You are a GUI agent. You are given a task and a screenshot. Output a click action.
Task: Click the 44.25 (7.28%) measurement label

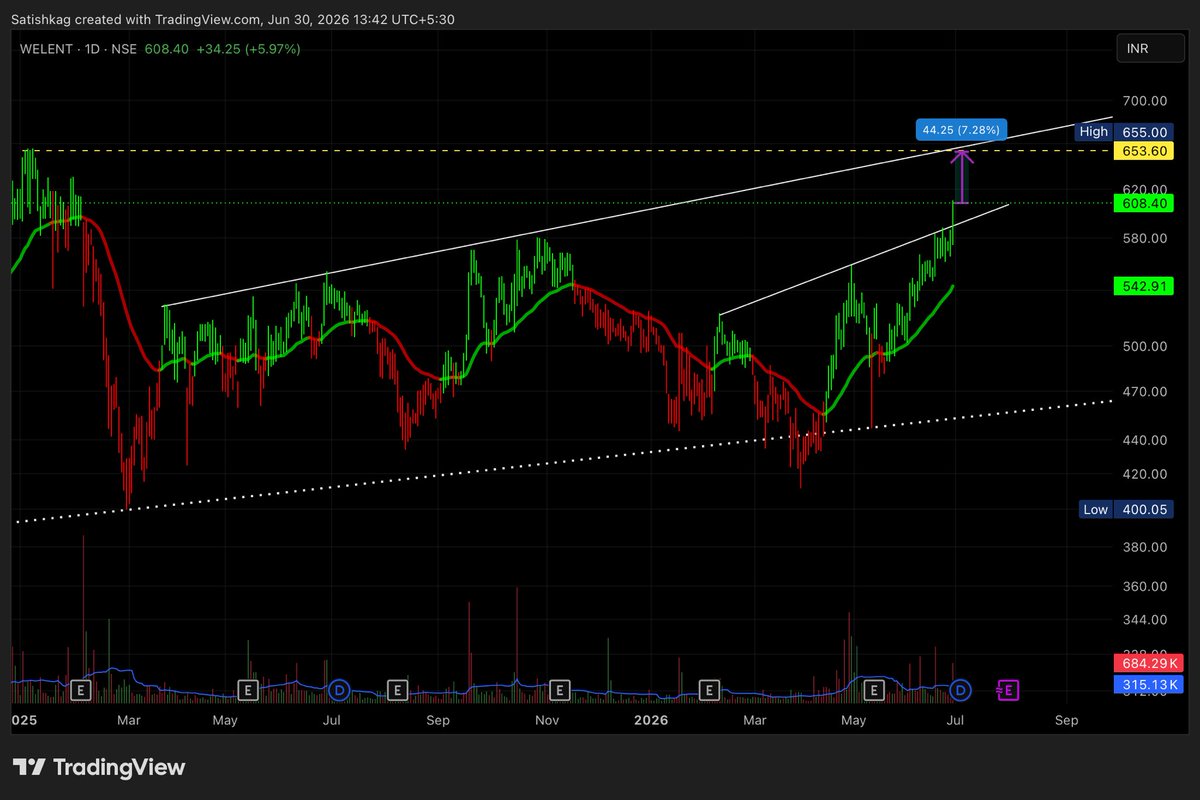pos(961,131)
